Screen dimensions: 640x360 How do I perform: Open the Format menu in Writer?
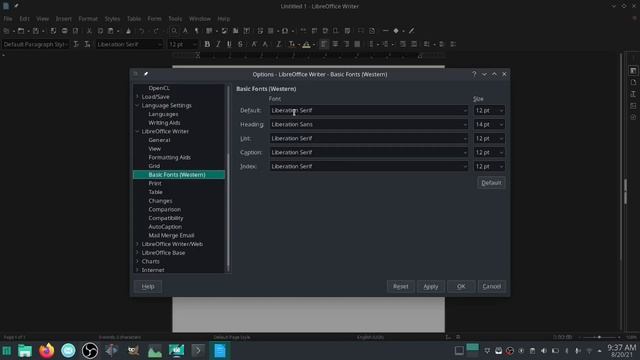pos(88,19)
